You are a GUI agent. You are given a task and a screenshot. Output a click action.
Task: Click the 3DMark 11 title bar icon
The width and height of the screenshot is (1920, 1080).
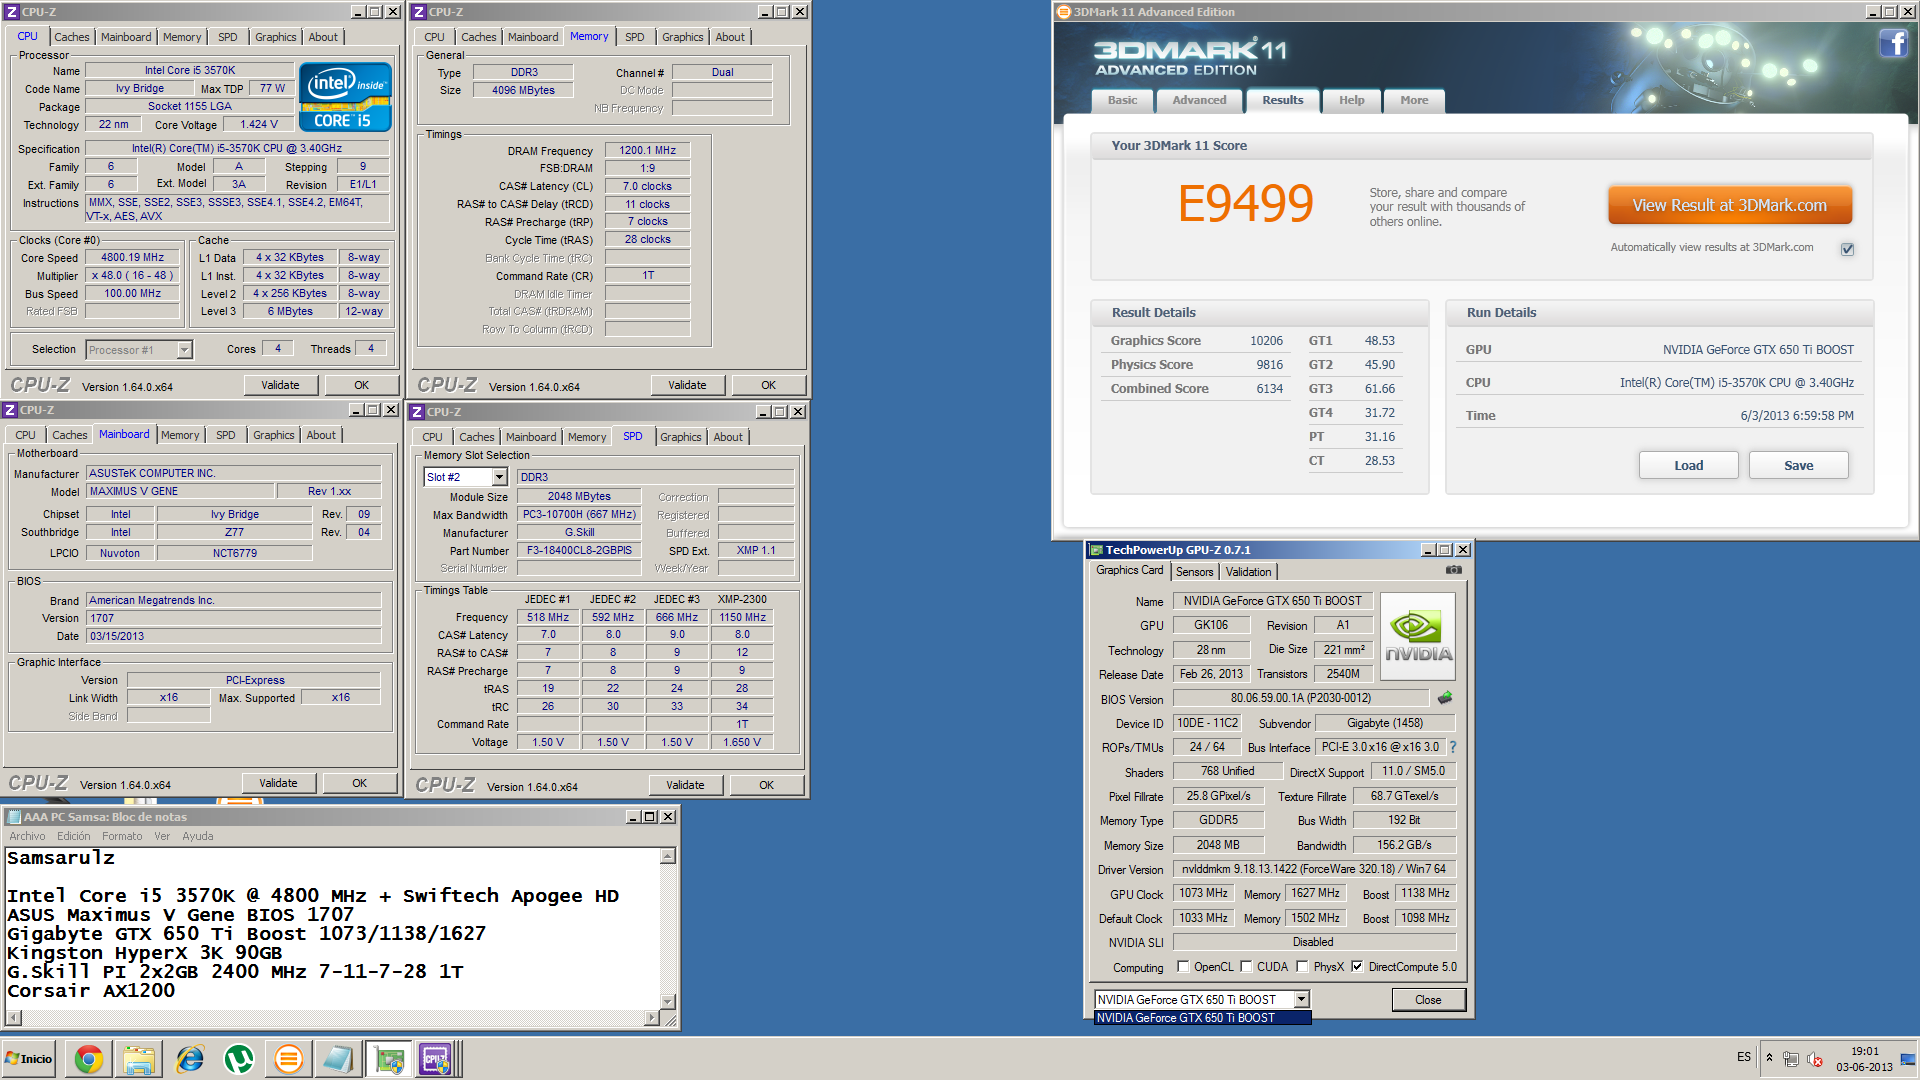pyautogui.click(x=1064, y=12)
